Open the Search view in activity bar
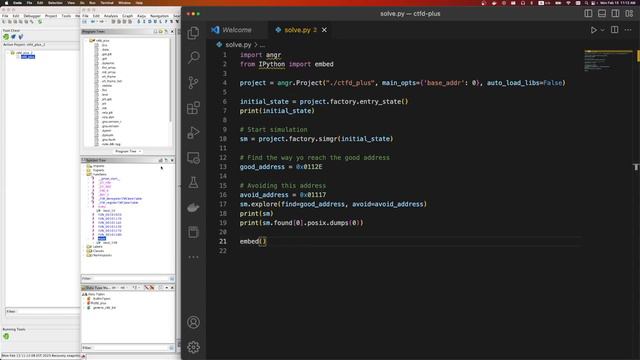 click(193, 58)
